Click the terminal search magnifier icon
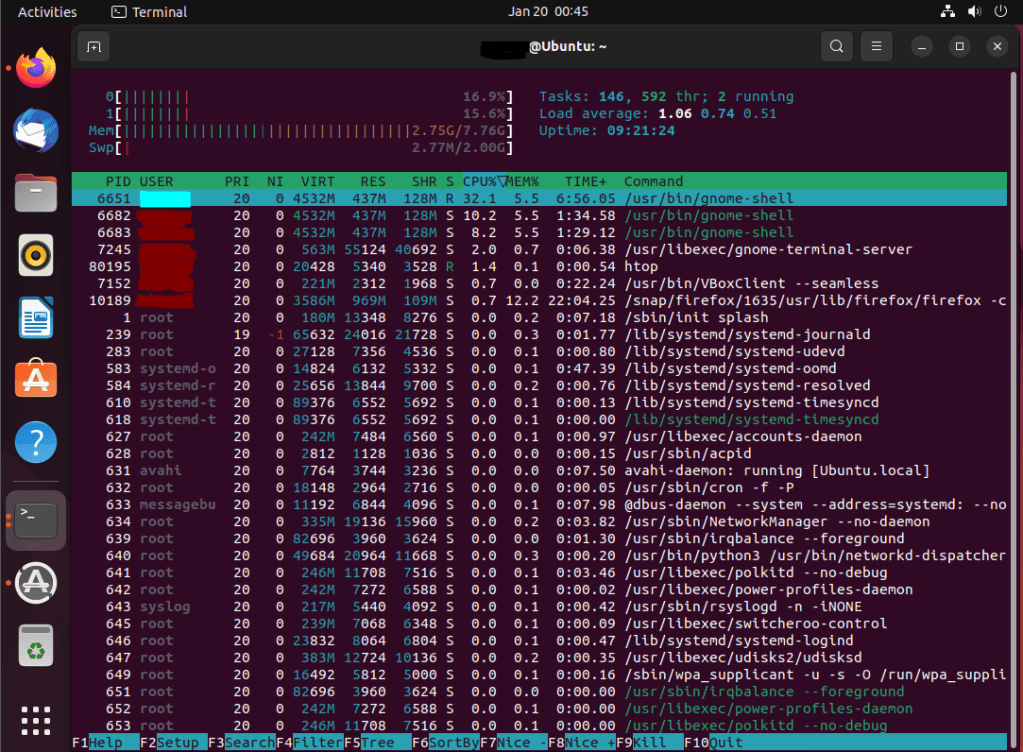The width and height of the screenshot is (1023, 752). coord(836,47)
